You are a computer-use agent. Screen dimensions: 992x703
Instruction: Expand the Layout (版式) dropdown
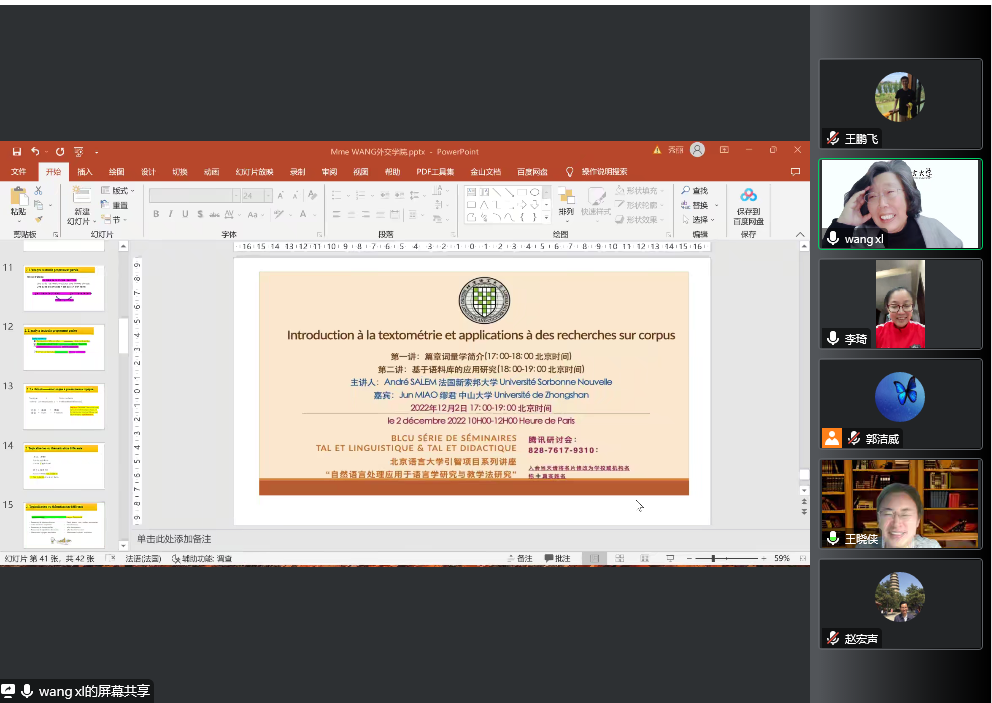pos(119,190)
